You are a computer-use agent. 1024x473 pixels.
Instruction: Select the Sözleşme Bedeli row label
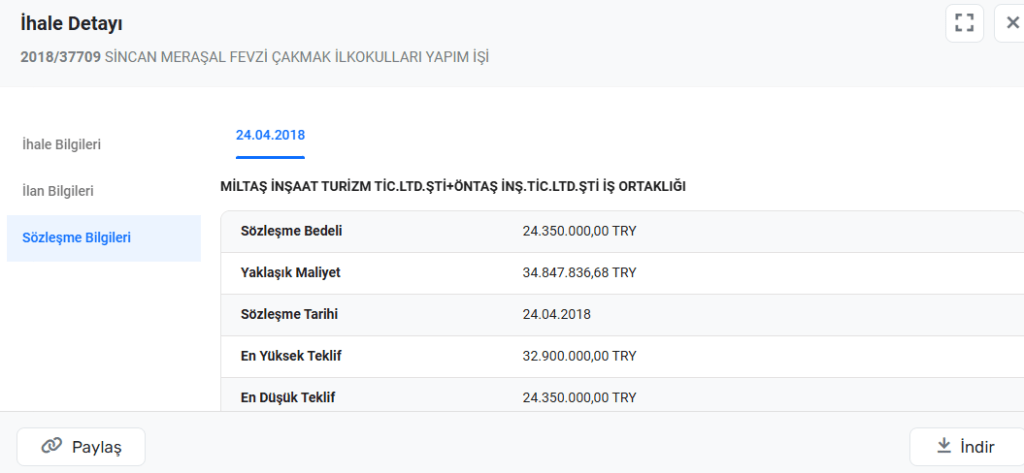tap(292, 231)
